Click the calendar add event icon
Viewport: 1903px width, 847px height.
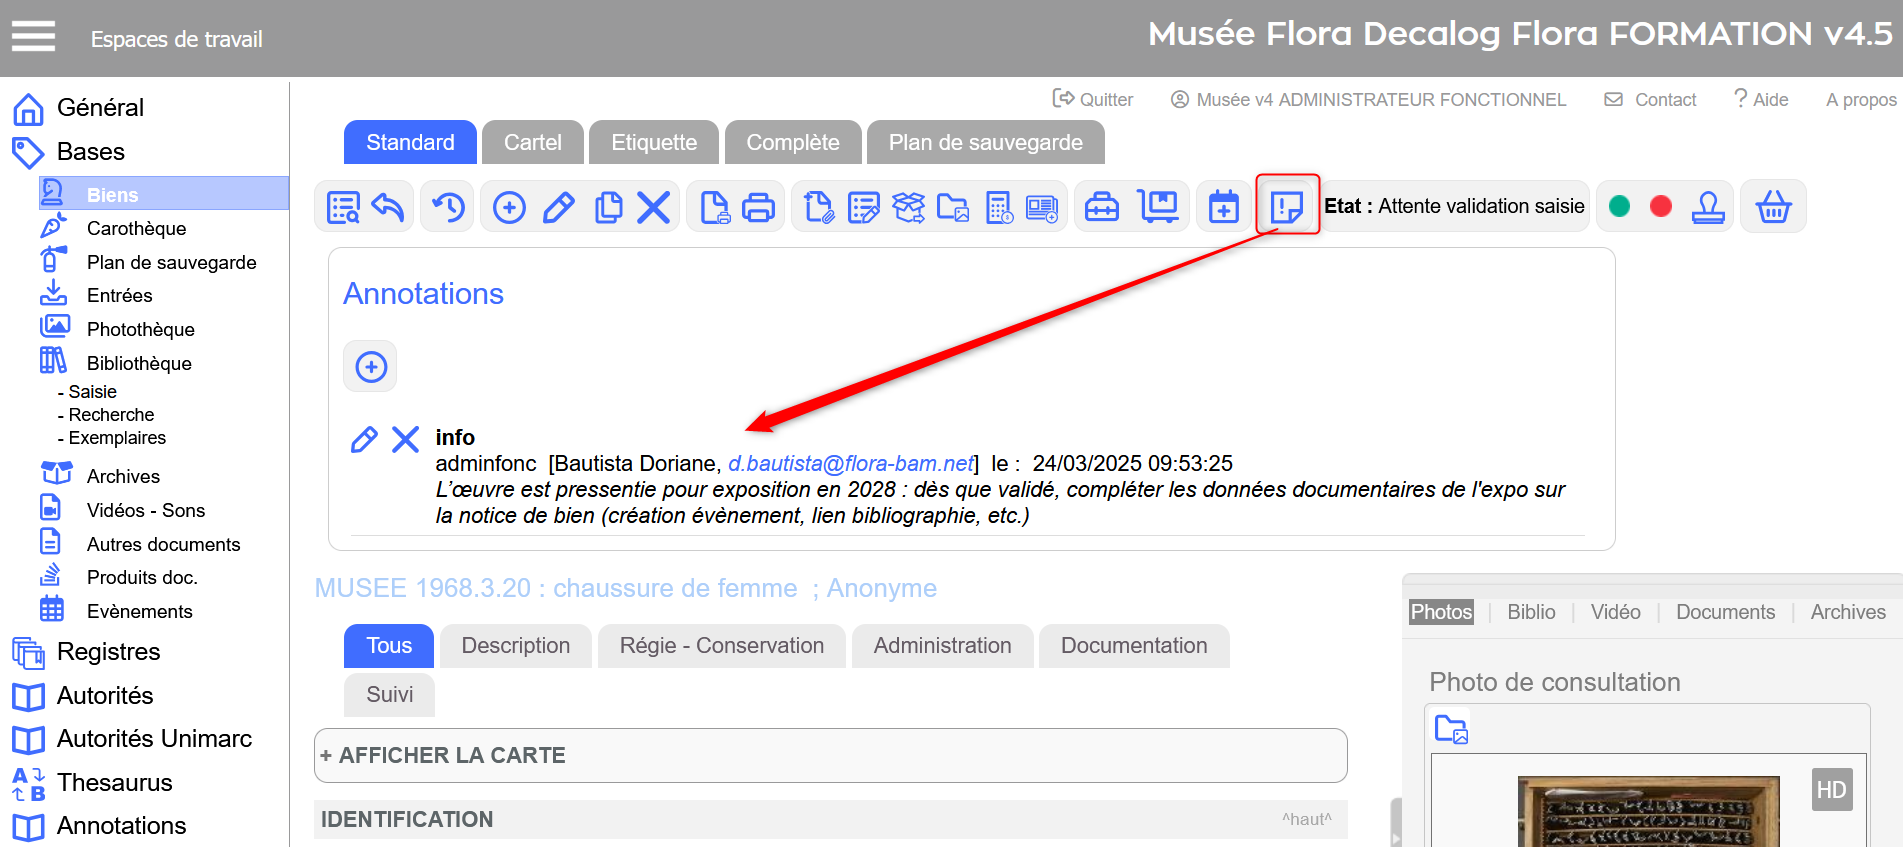click(x=1223, y=207)
